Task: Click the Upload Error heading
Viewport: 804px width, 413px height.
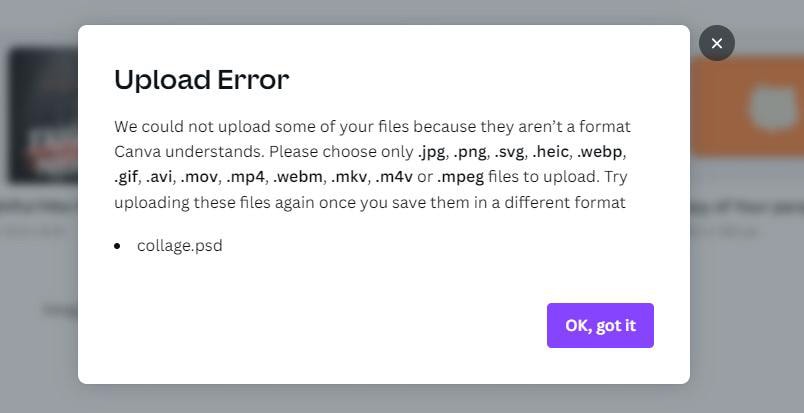Action: pyautogui.click(x=202, y=80)
